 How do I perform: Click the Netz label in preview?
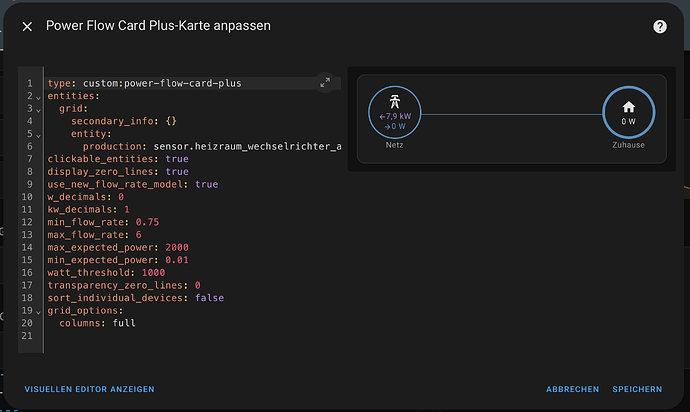tap(393, 145)
